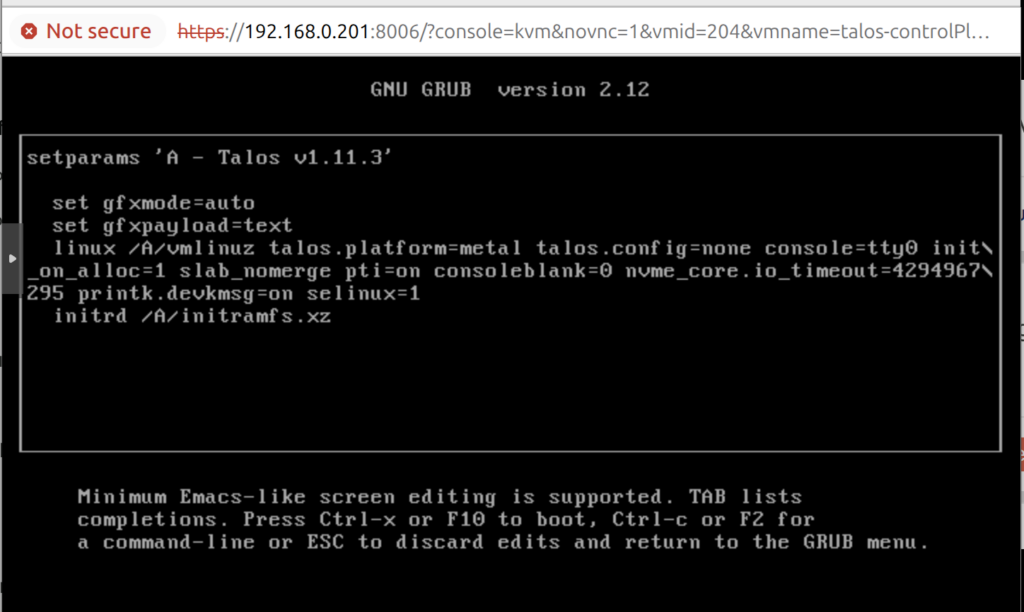Click the GNU GRUB version 2.12 title
Image resolution: width=1024 pixels, height=612 pixels.
pyautogui.click(x=510, y=89)
